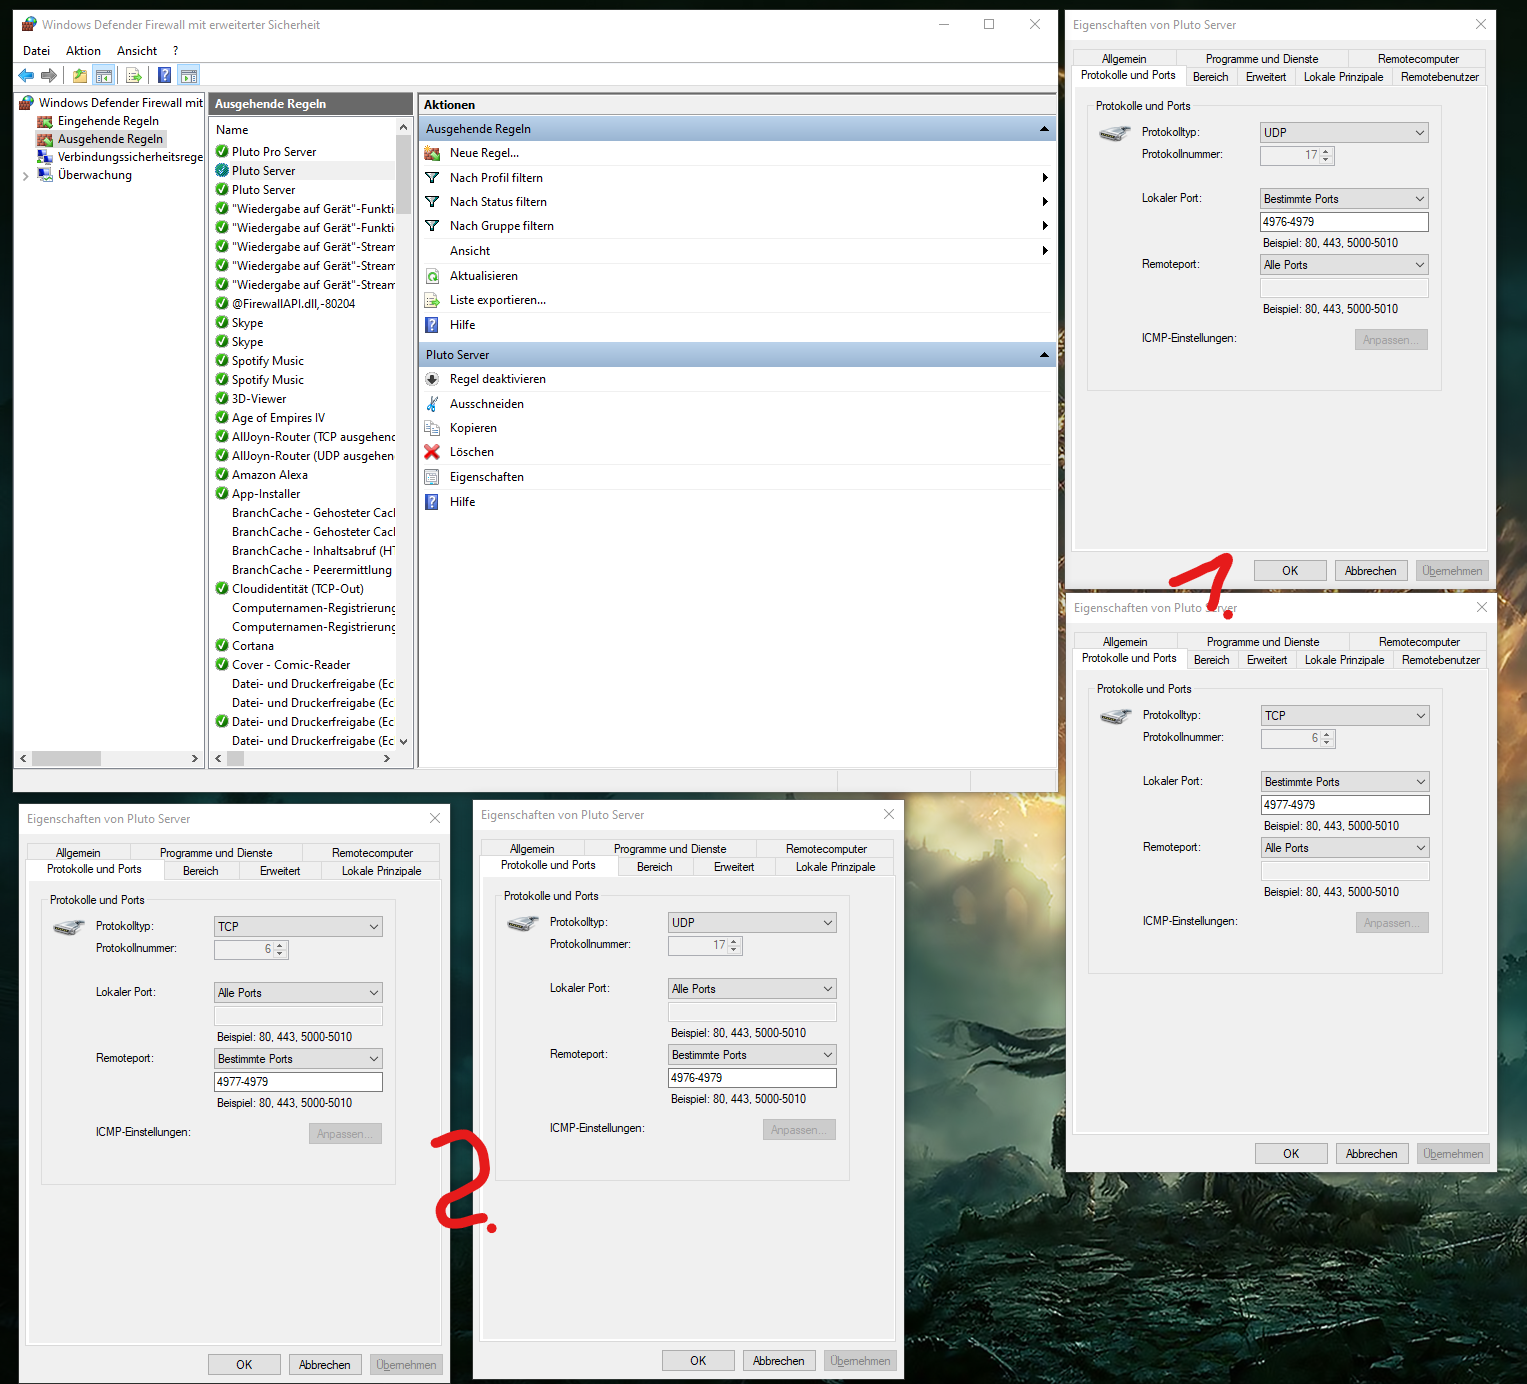Click the Kopieren icon

[x=432, y=428]
